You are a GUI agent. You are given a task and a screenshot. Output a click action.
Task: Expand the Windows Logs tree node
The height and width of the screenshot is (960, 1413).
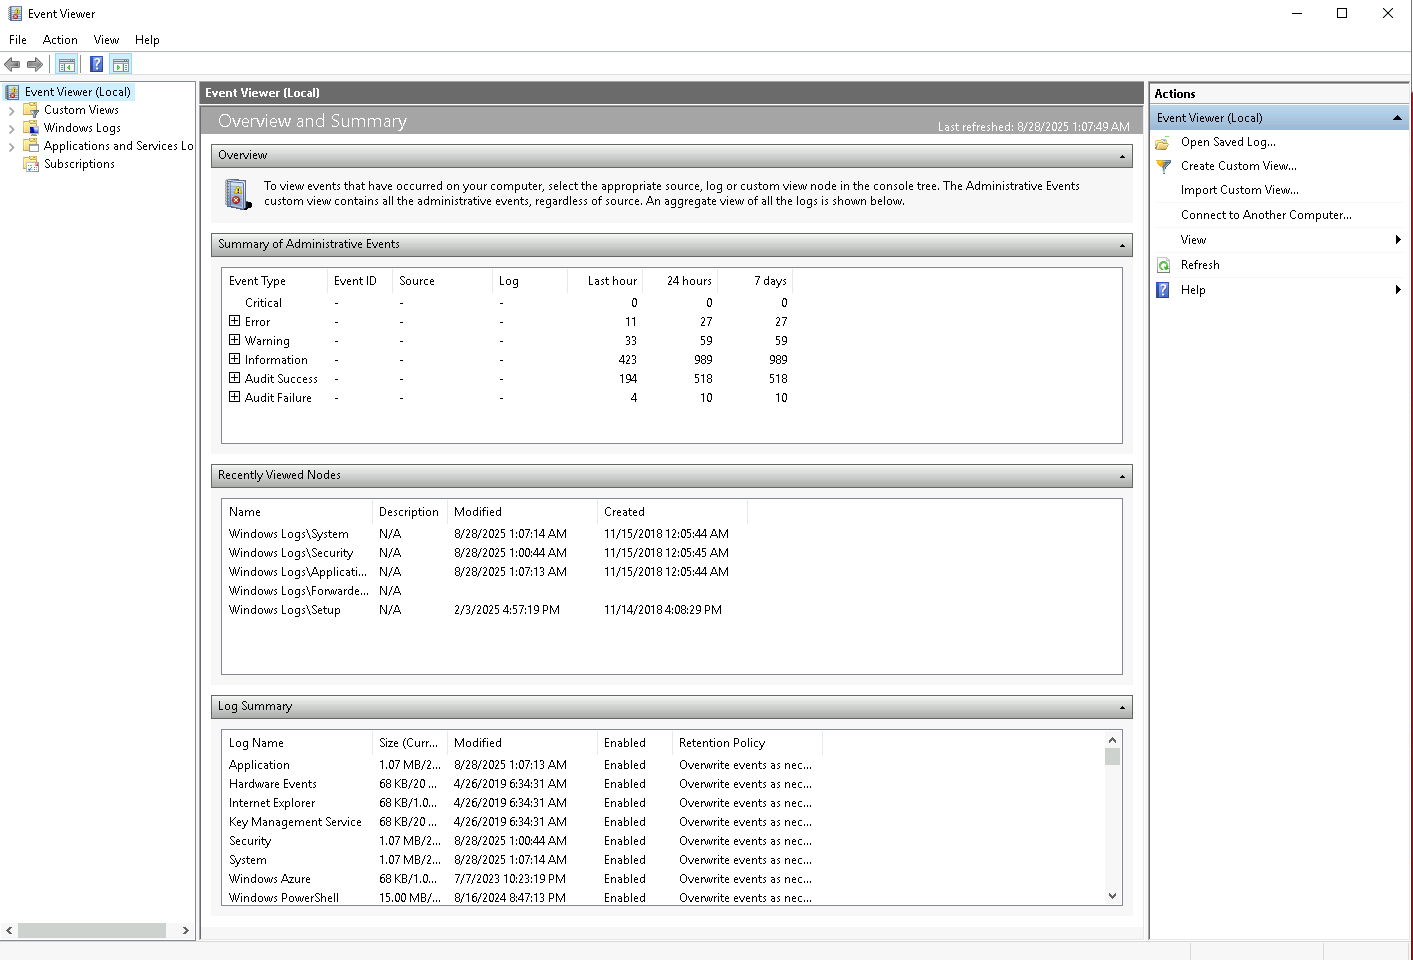point(12,127)
